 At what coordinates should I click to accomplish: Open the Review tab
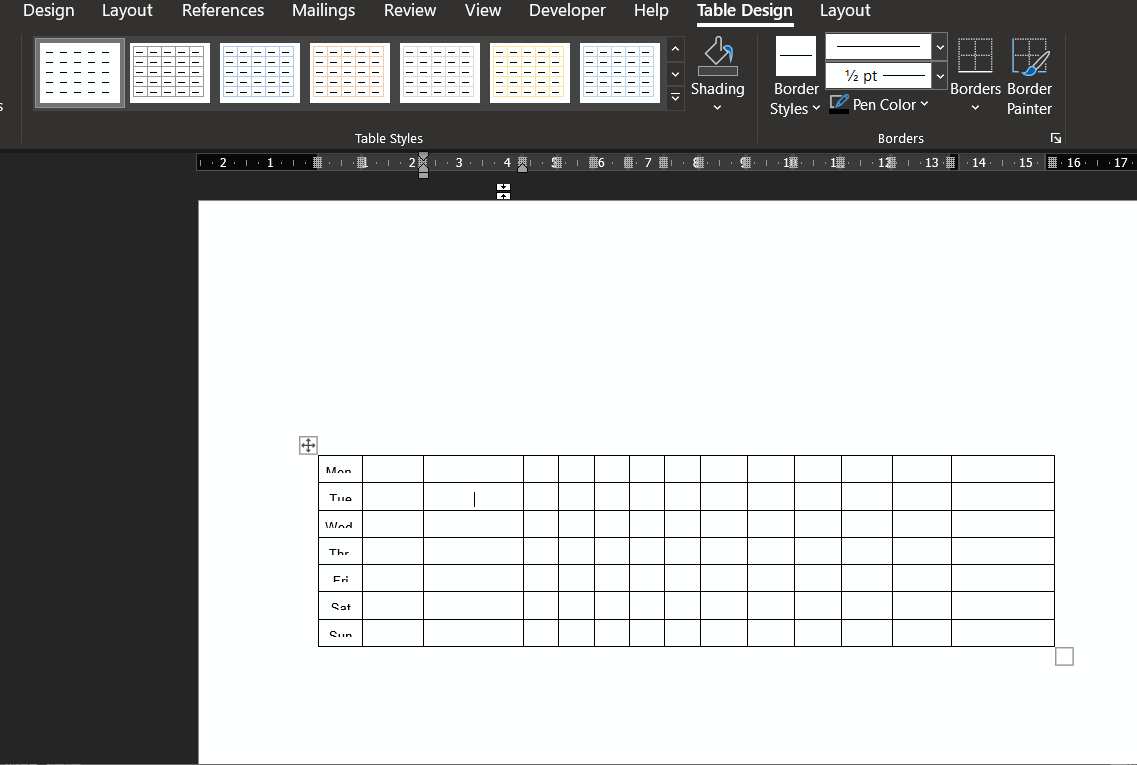(410, 11)
